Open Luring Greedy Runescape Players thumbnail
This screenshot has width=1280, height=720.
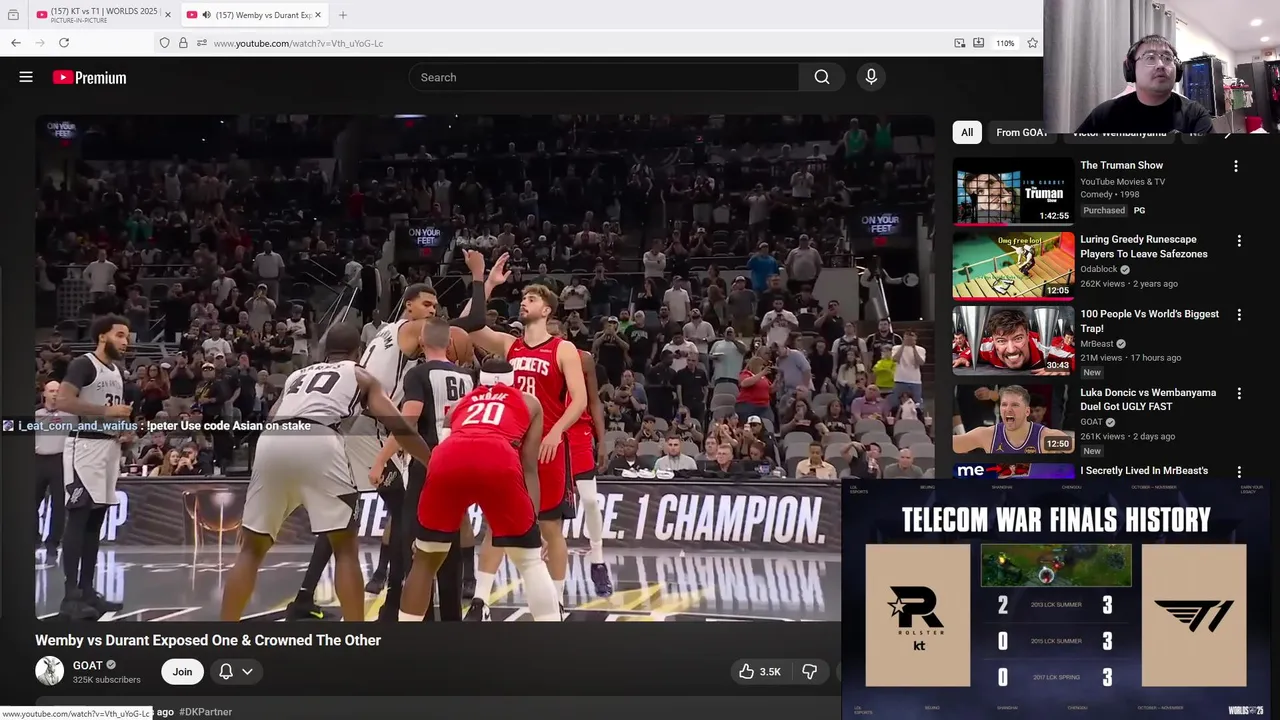[1013, 266]
